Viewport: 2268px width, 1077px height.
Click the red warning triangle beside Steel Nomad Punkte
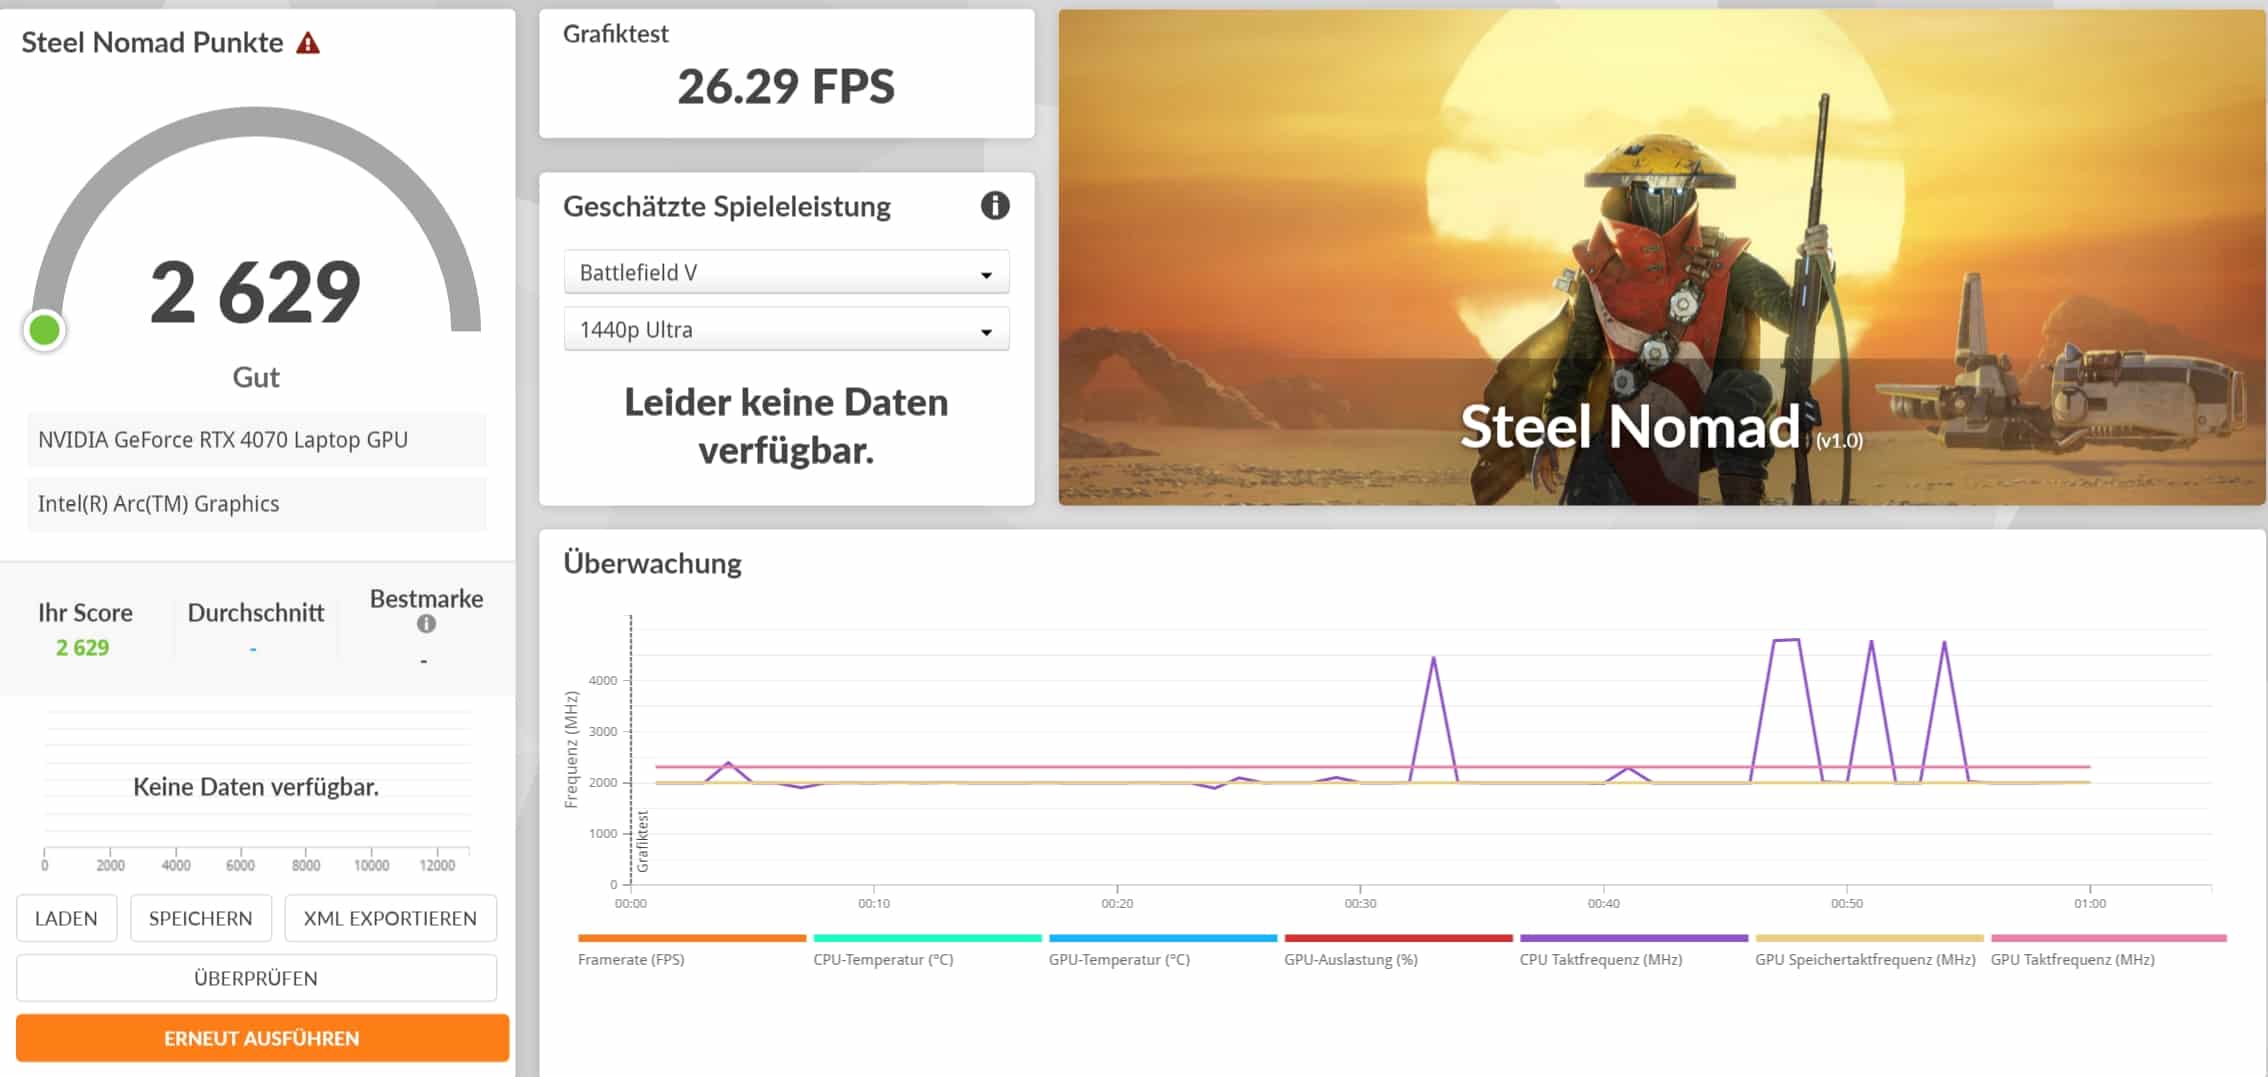tap(308, 44)
